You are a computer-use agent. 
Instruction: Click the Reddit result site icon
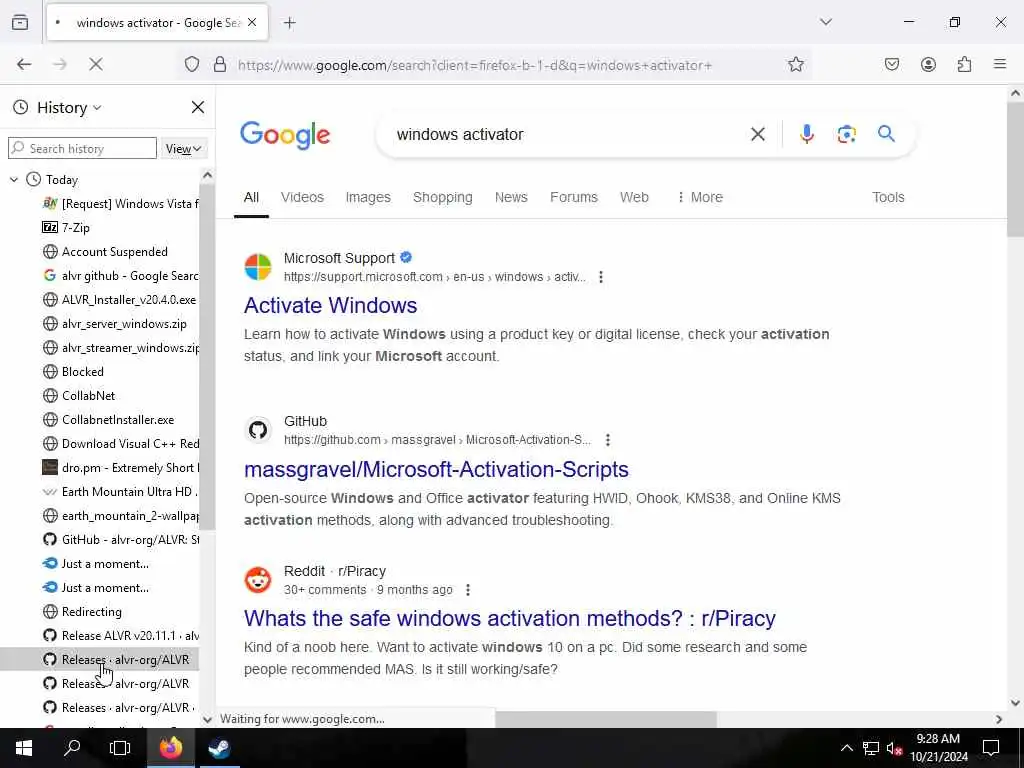pos(258,580)
